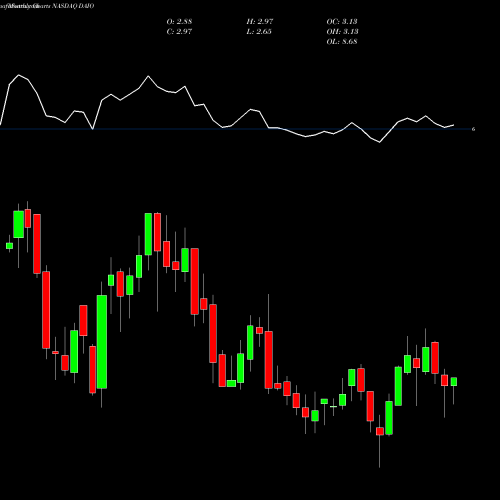The image size is (500, 500).
Task: Select the OC: 3.13 readout
Action: pyautogui.click(x=342, y=22)
